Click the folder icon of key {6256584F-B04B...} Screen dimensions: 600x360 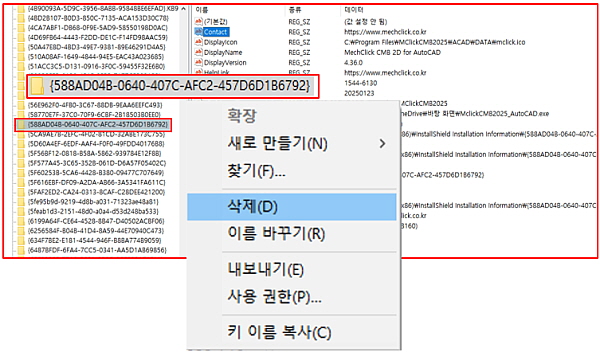21,231
